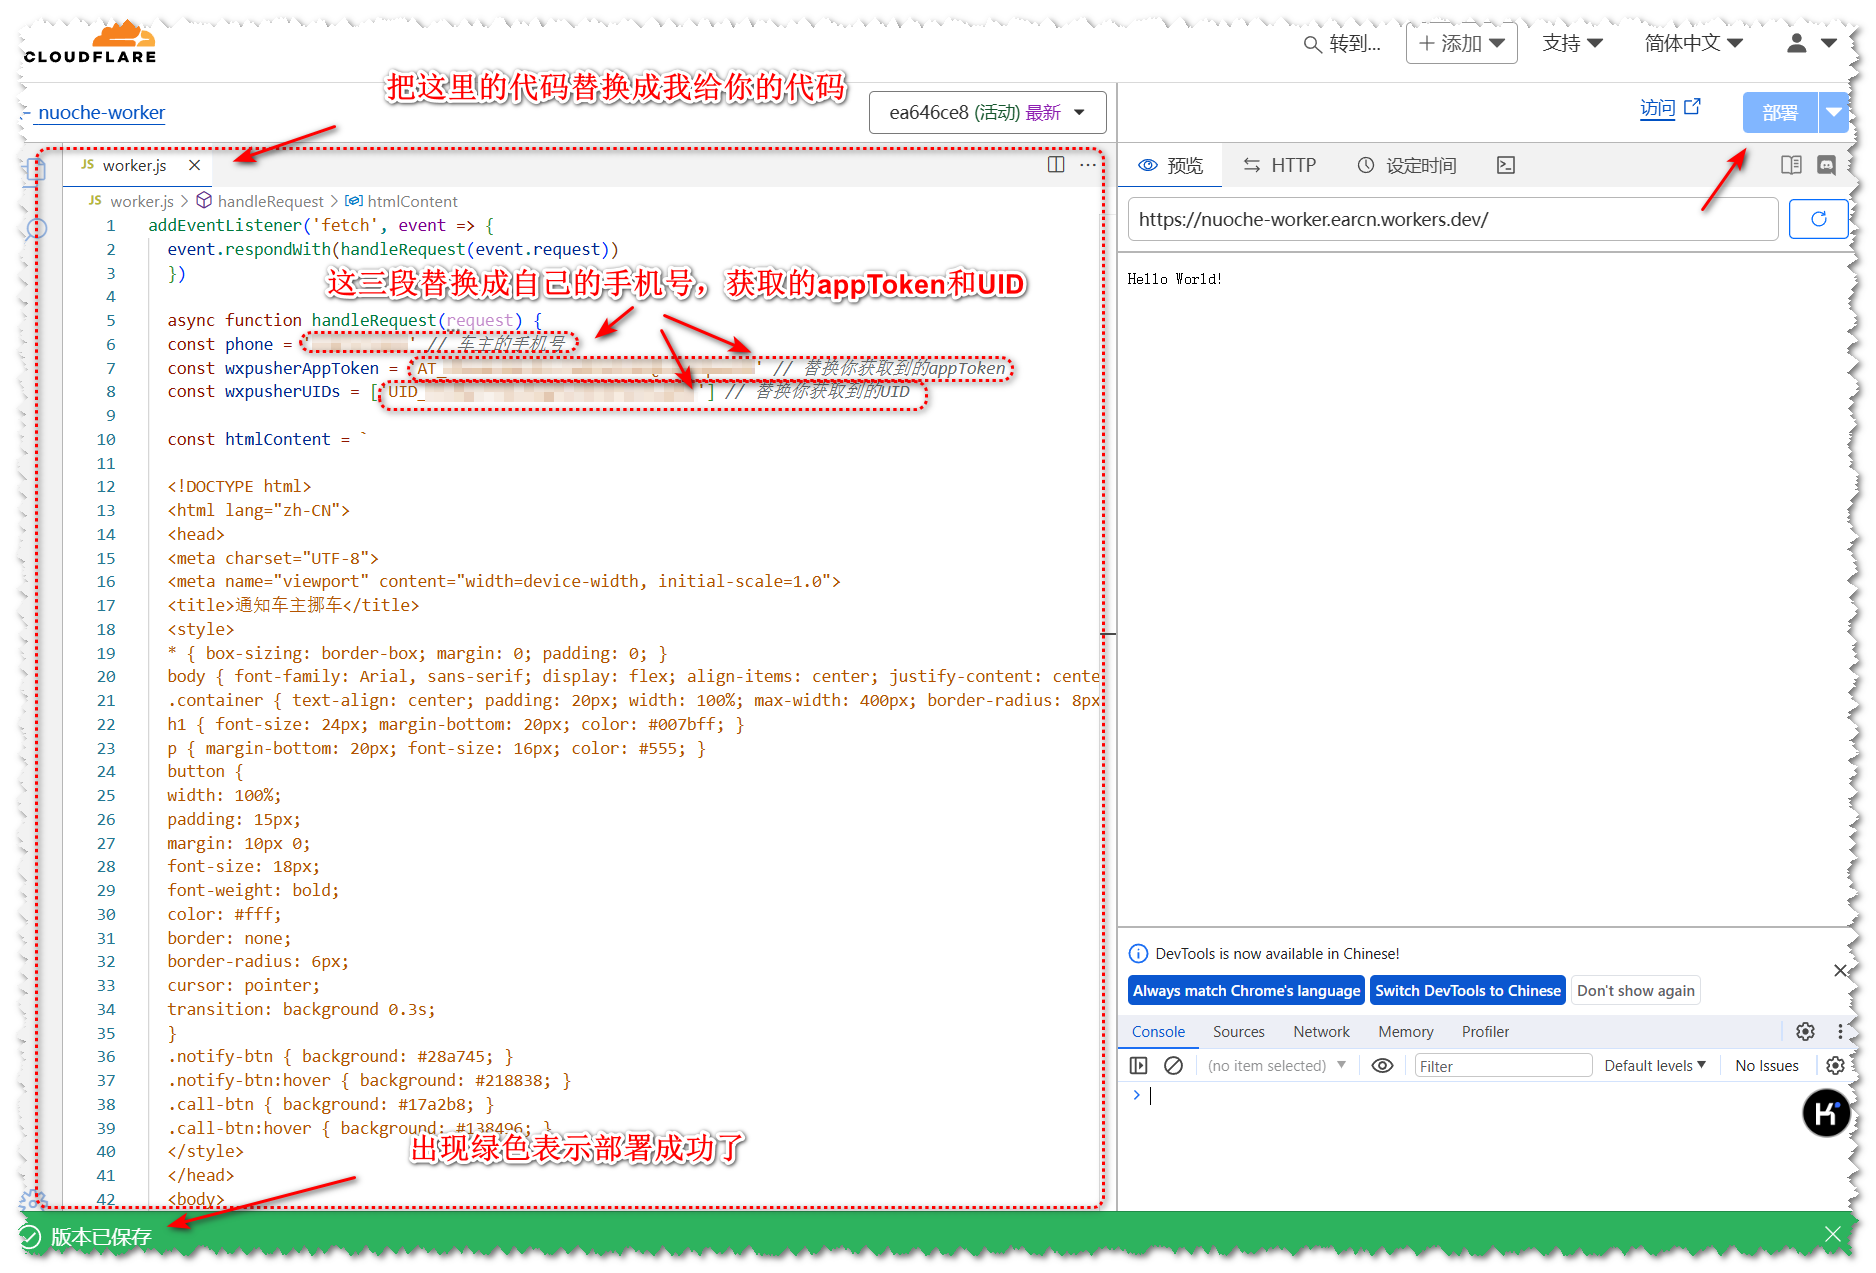Image resolution: width=1876 pixels, height=1273 pixels.
Task: Open the files explorer sidebar icon
Action: [x=35, y=170]
